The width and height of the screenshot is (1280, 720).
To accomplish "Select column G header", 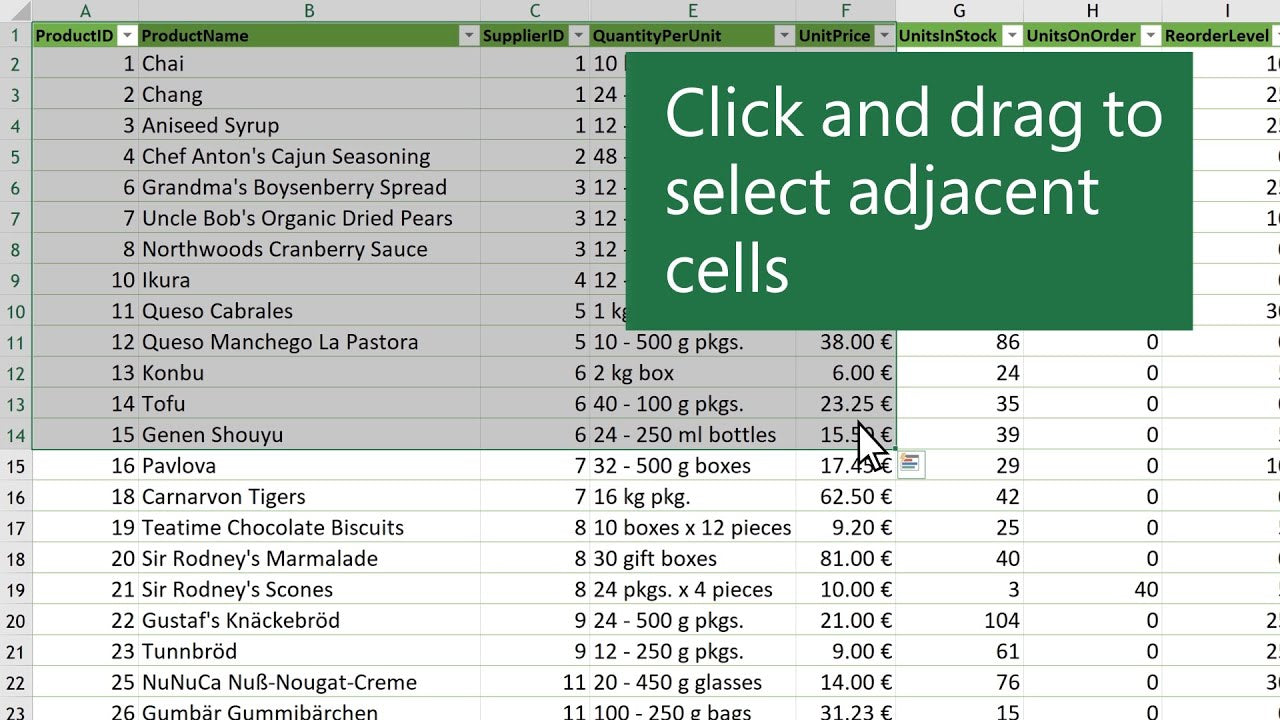I will (959, 11).
